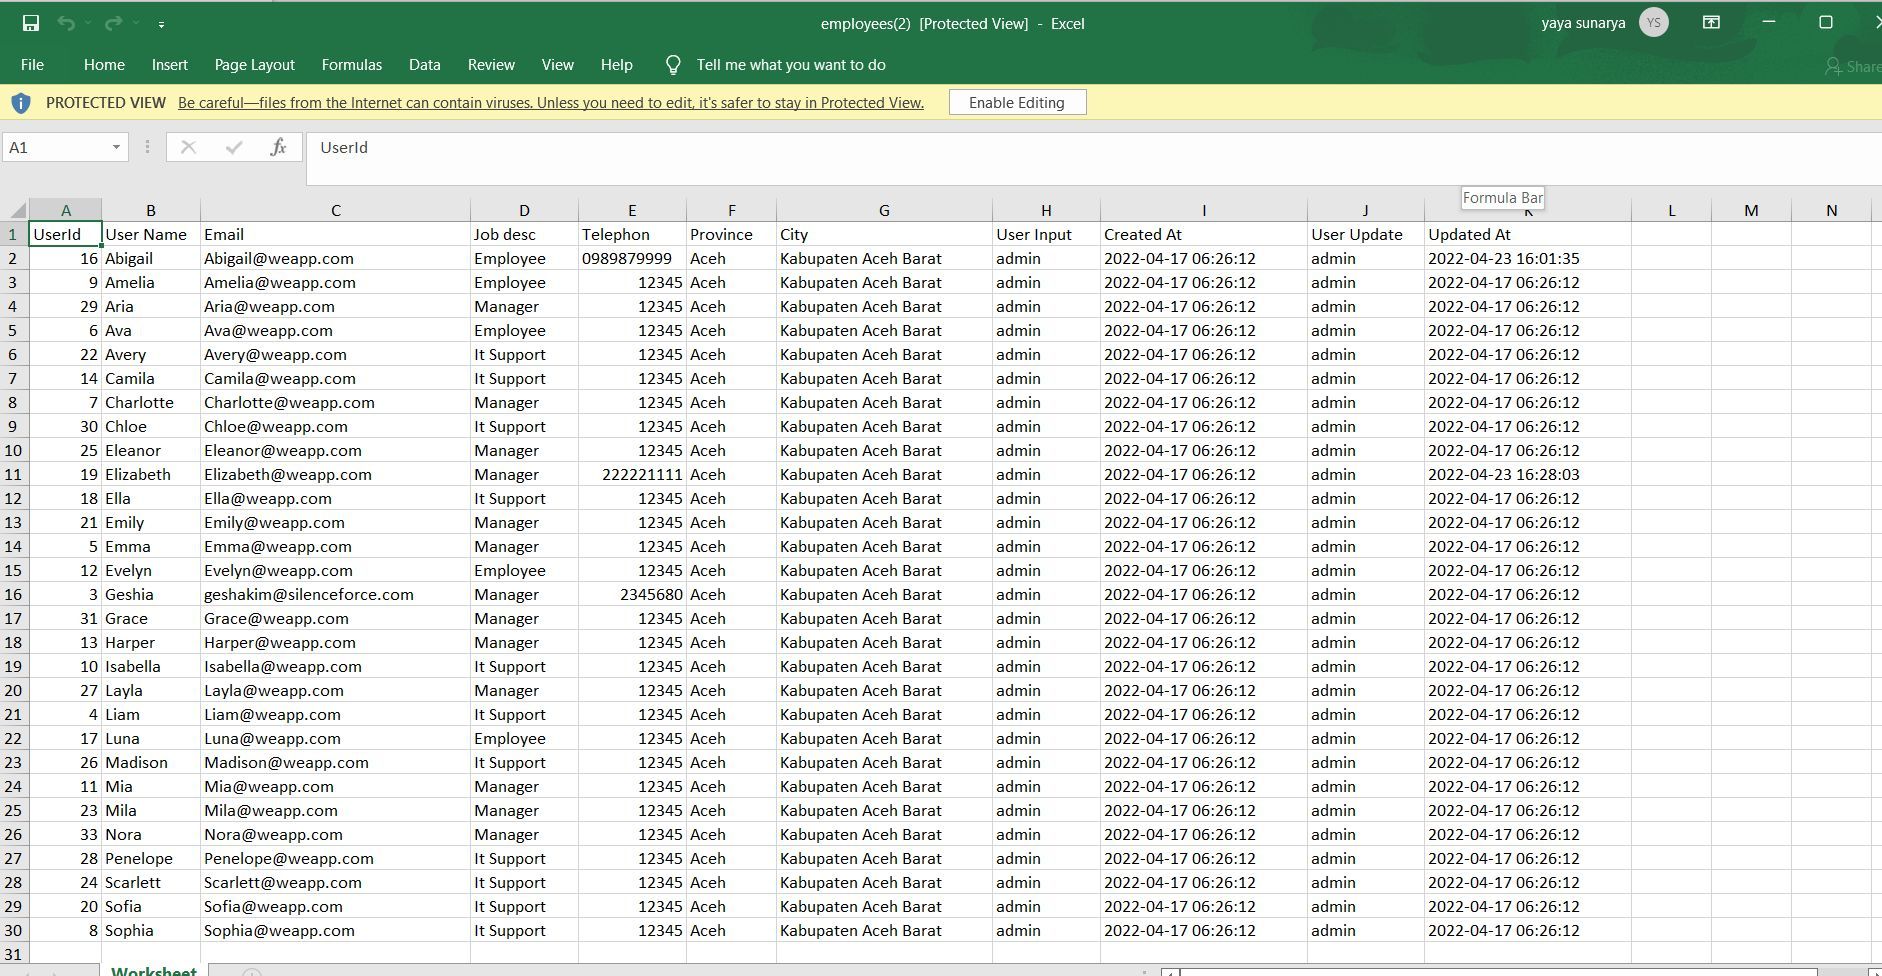Open the Customize Quick Access Toolbar dropdown
Screen dimensions: 1882x976
click(161, 24)
